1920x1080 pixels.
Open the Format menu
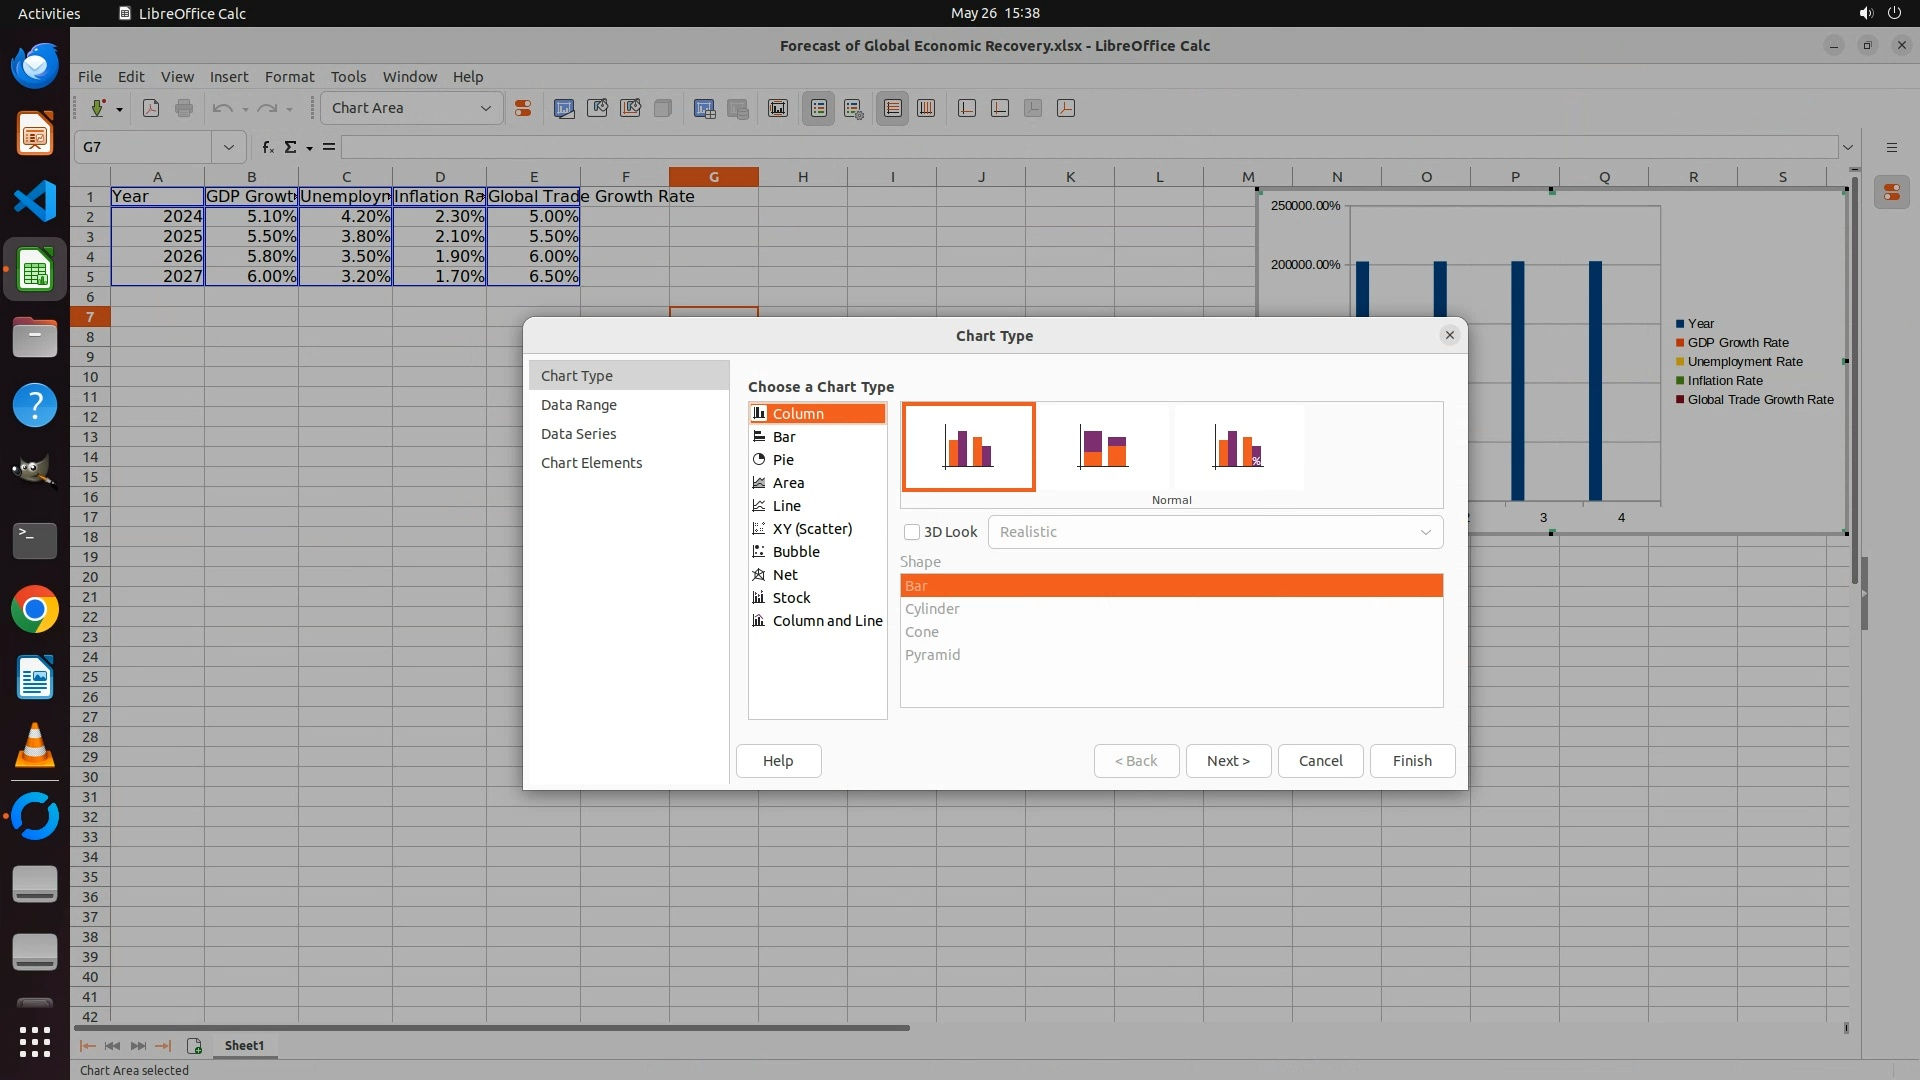pos(289,77)
